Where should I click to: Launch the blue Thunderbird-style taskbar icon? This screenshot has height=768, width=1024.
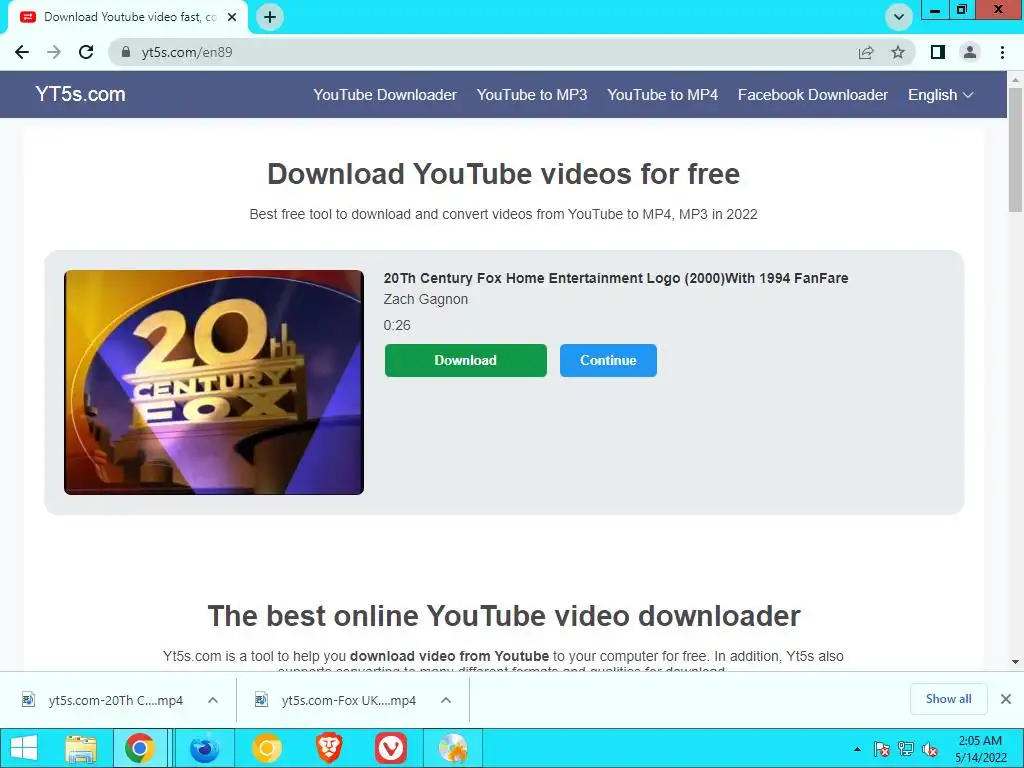(x=204, y=748)
